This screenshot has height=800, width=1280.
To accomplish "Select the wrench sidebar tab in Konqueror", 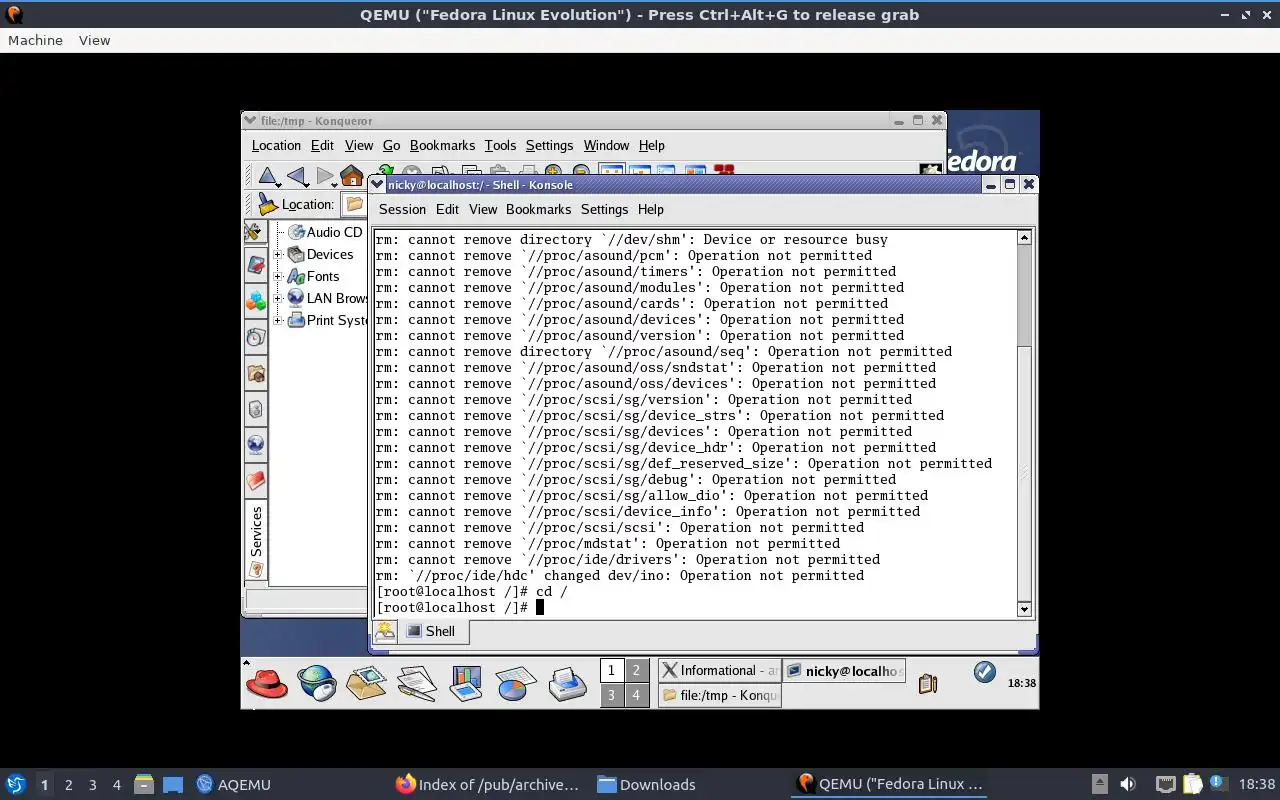I will pyautogui.click(x=255, y=231).
